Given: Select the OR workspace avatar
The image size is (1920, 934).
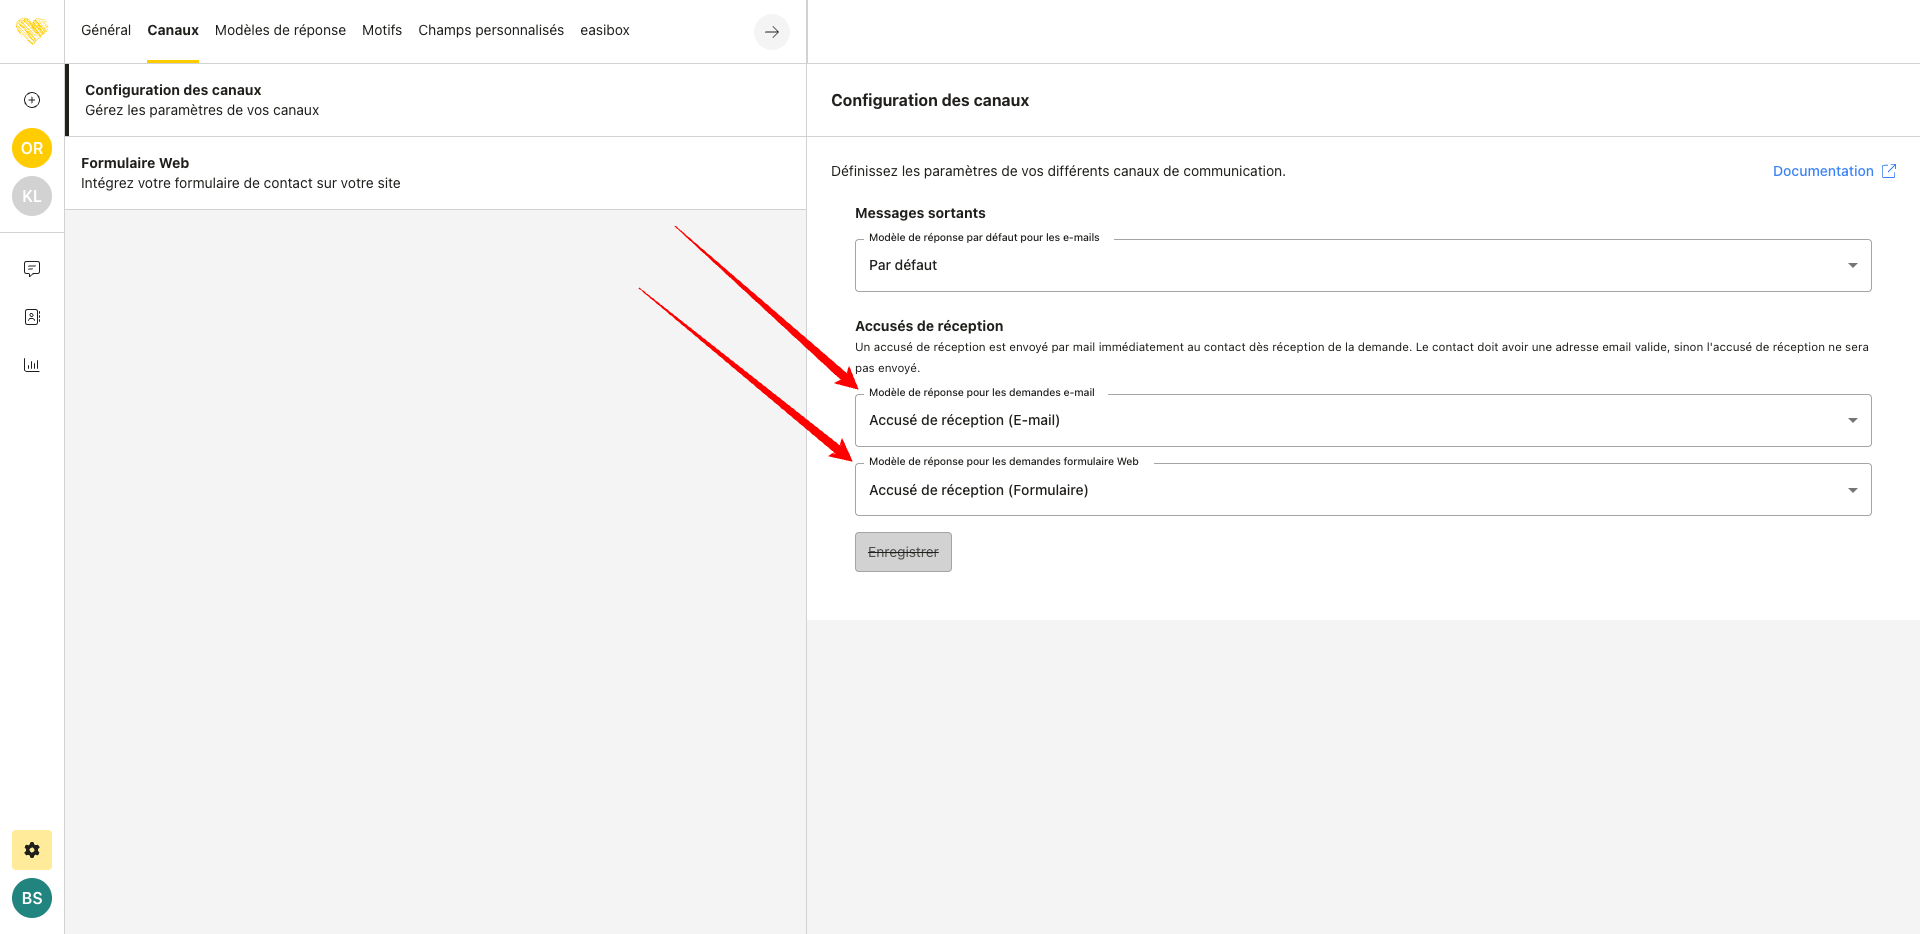Looking at the screenshot, I should tap(32, 148).
